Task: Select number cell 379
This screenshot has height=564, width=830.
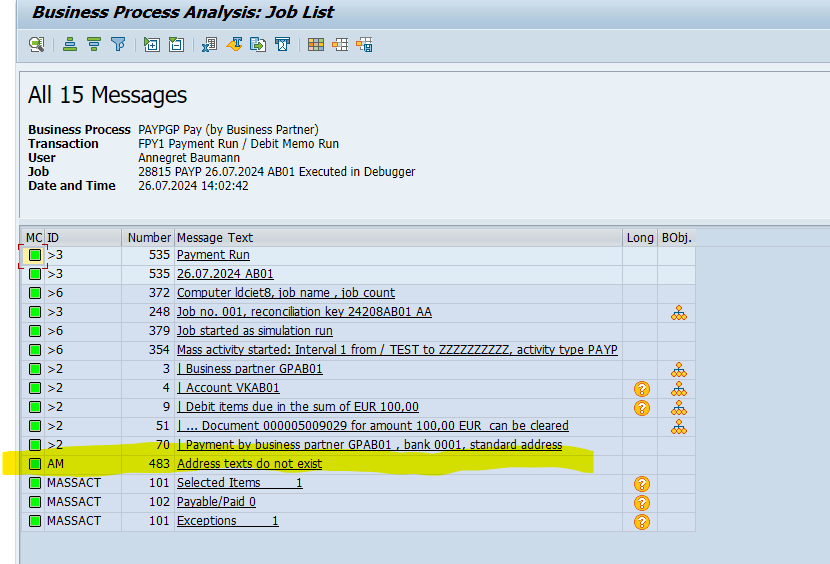Action: click(x=149, y=331)
